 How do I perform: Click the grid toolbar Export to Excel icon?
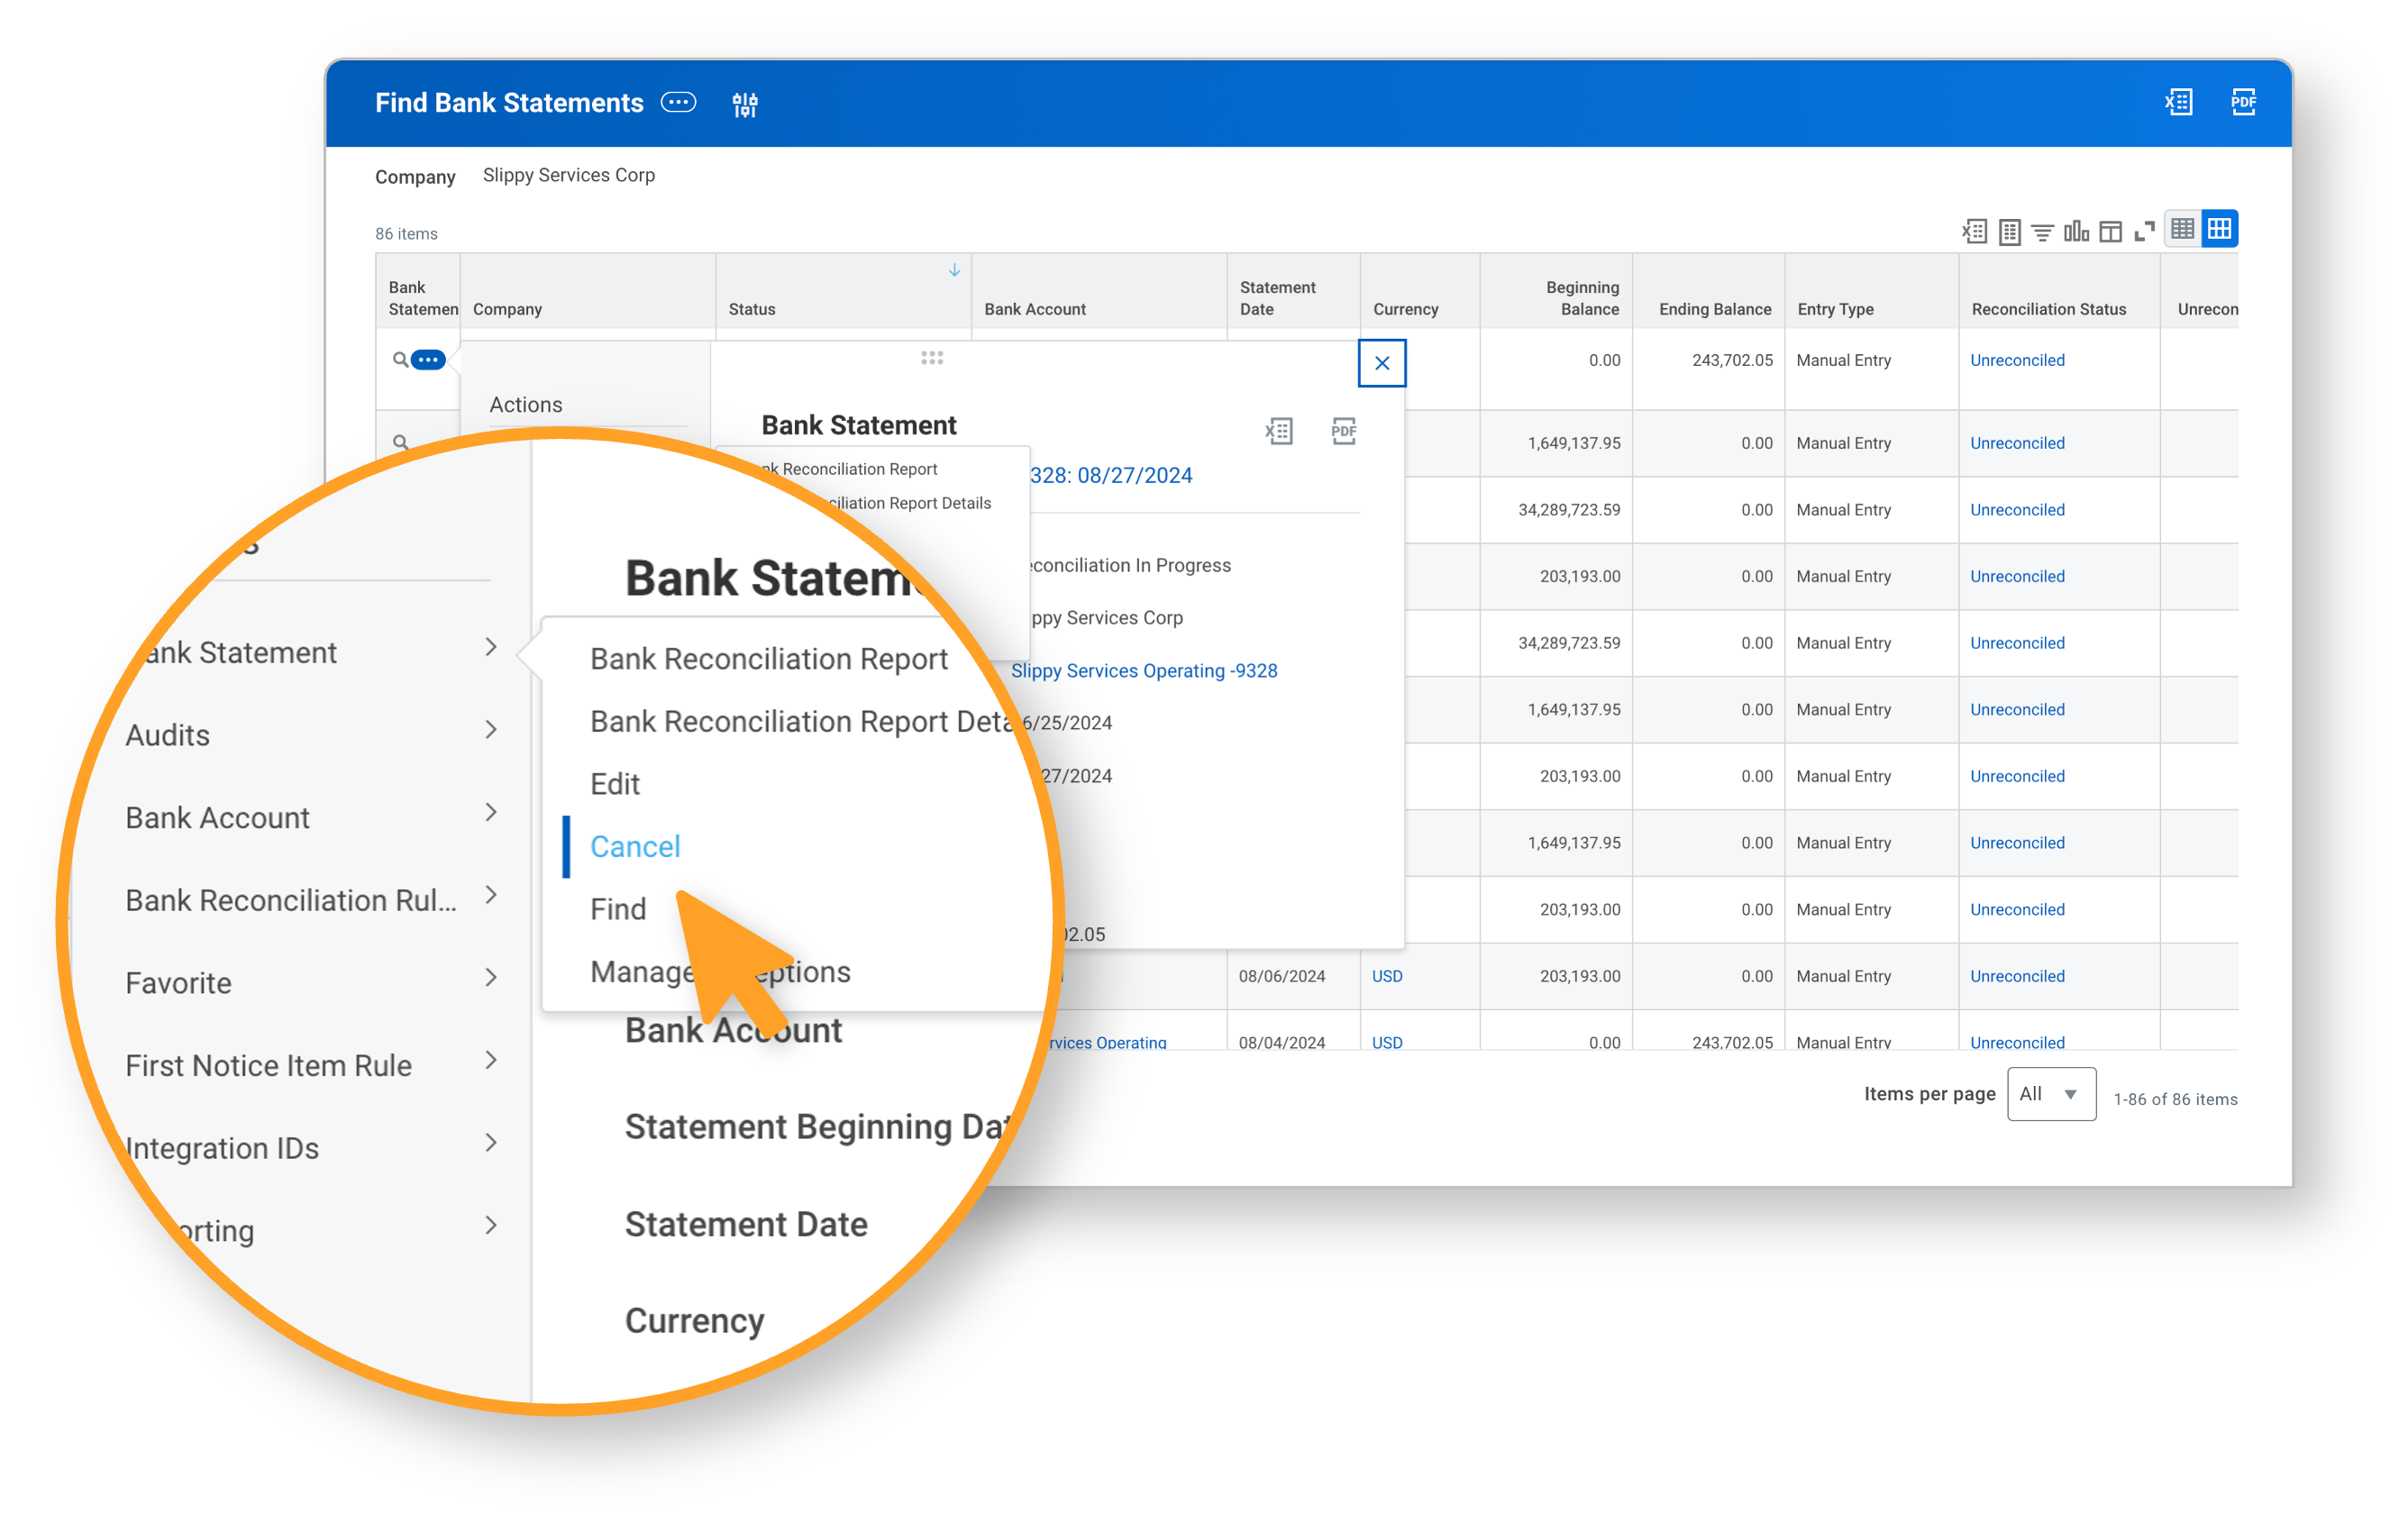coord(1974,231)
